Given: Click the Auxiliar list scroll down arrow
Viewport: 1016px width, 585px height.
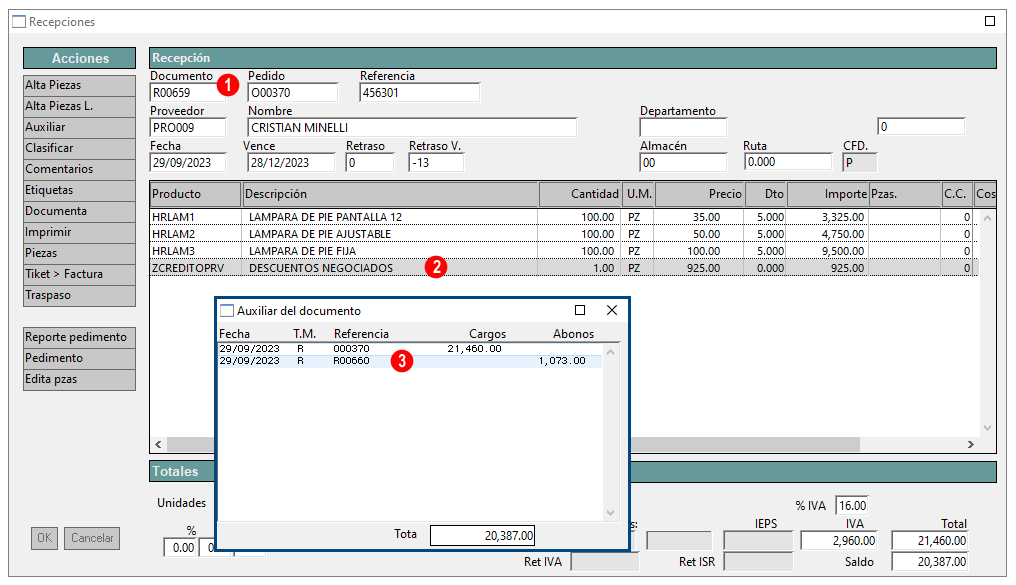Looking at the screenshot, I should [610, 513].
